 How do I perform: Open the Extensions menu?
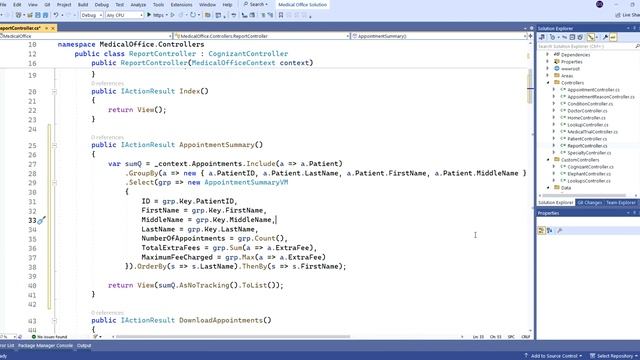tap(181, 4)
